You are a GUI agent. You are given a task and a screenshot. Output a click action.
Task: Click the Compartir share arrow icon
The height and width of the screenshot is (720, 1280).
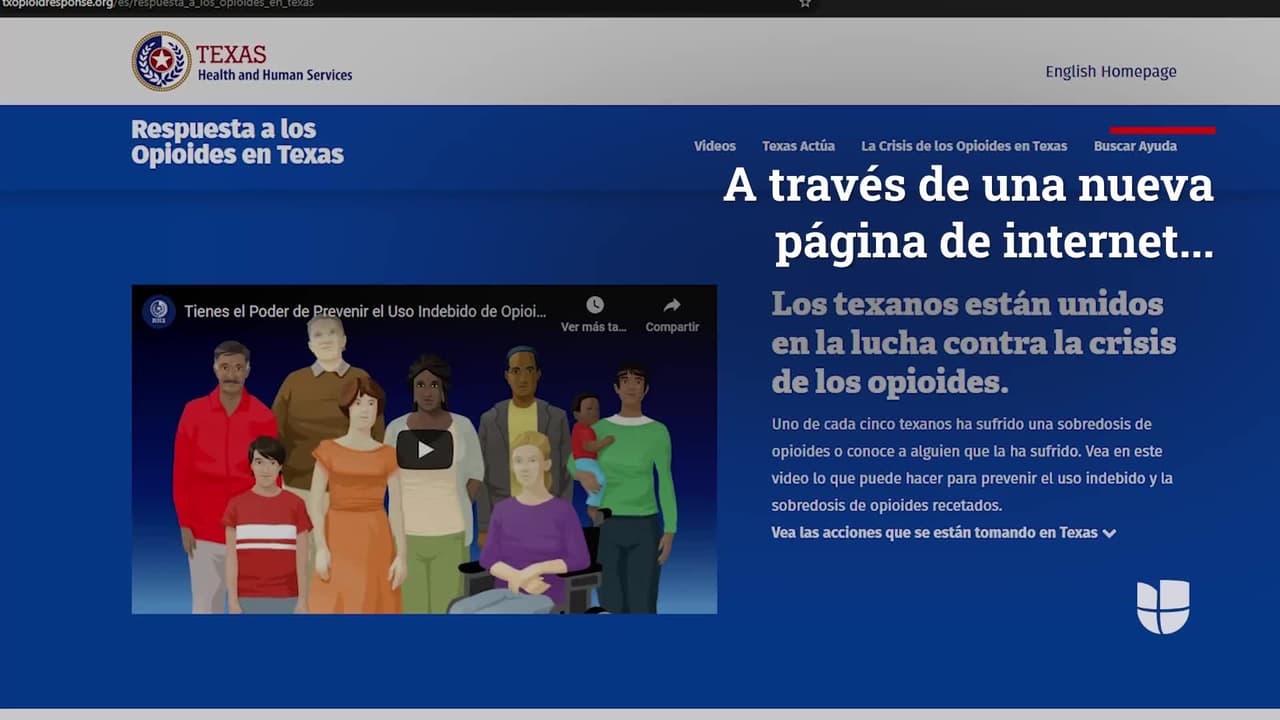[x=672, y=305]
